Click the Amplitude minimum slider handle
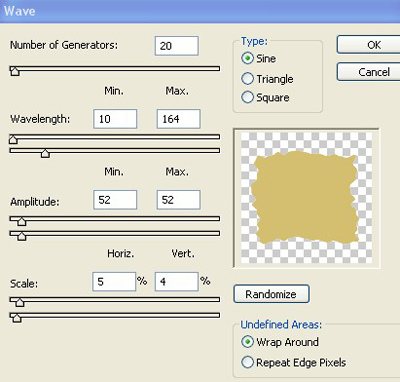The height and width of the screenshot is (382, 400). [x=22, y=221]
